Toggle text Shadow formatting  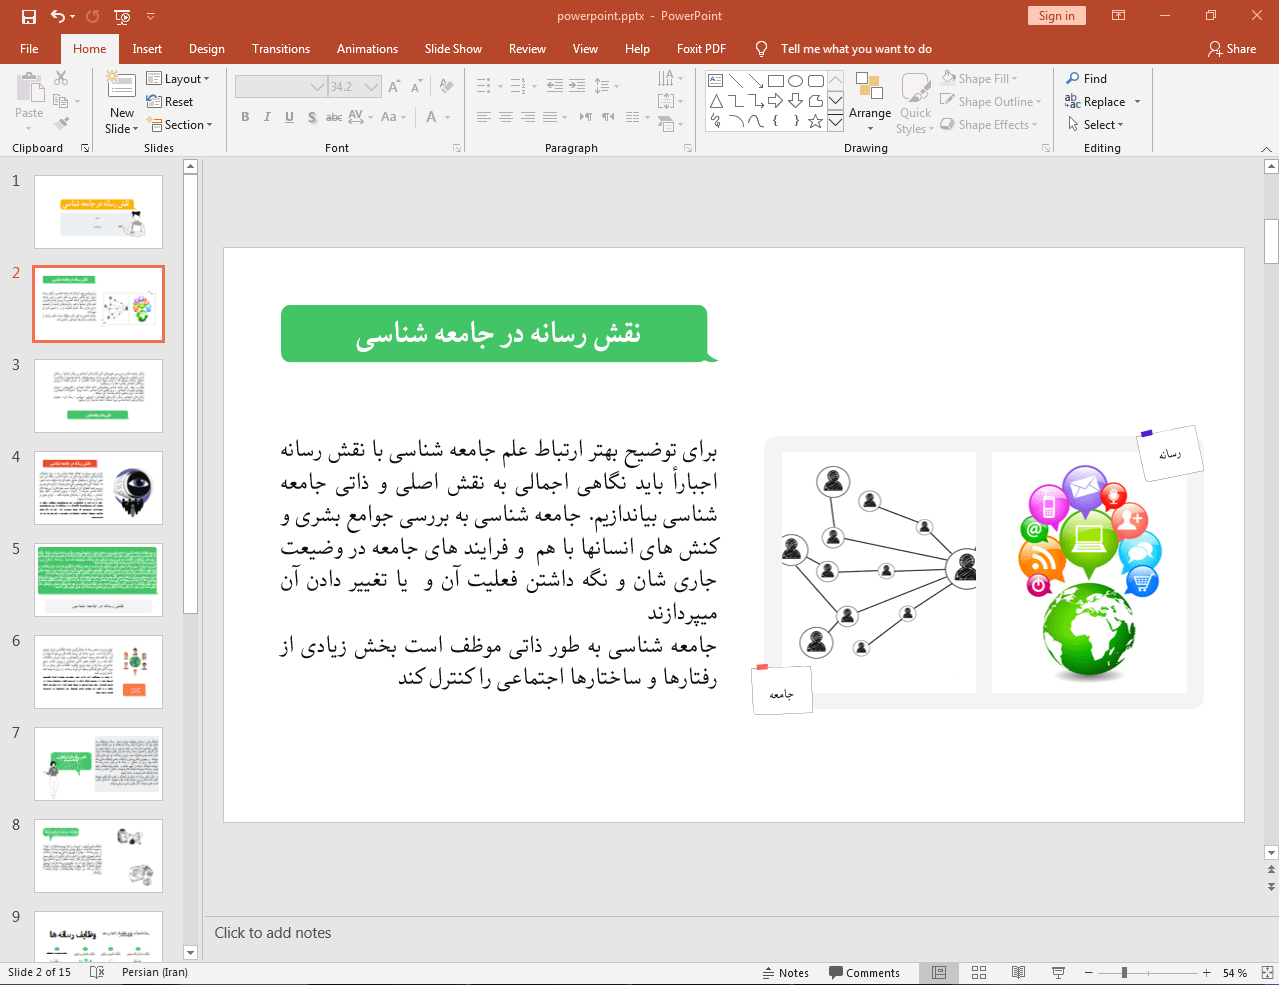tap(312, 117)
